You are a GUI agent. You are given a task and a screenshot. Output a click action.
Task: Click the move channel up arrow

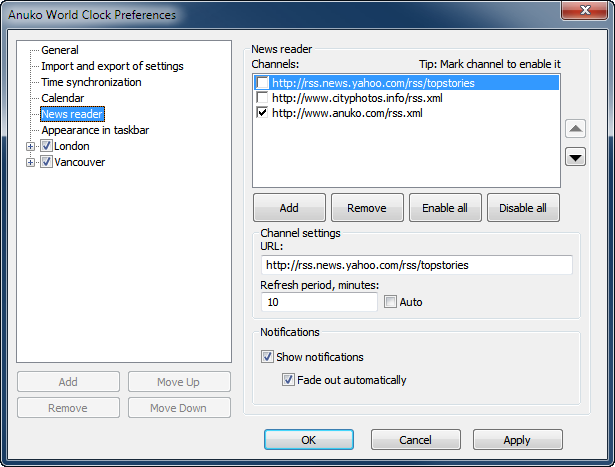(575, 129)
